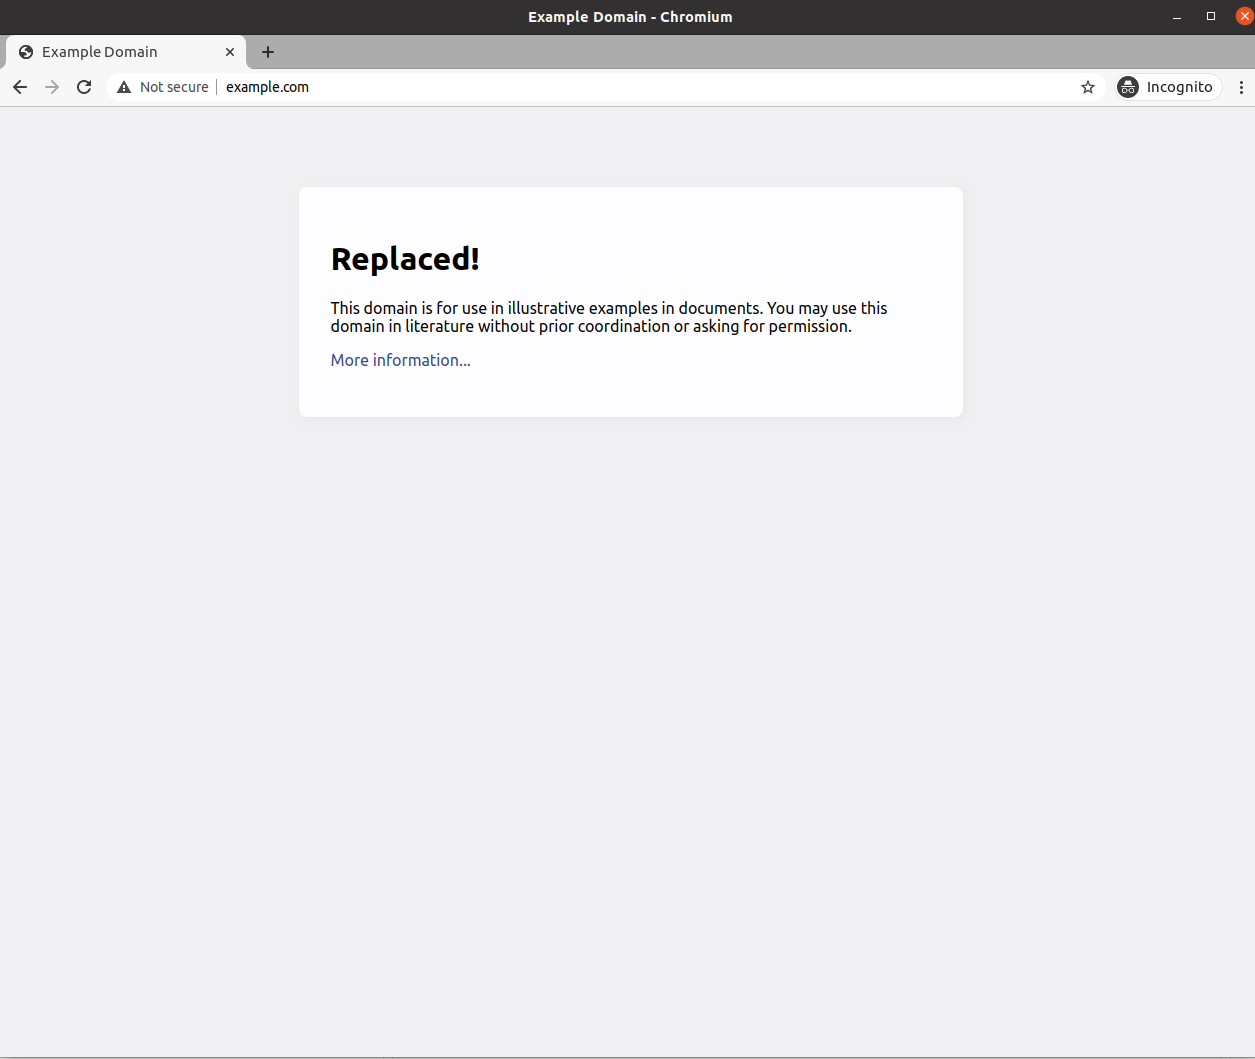
Task: Go back to the previous page
Action: 20,87
